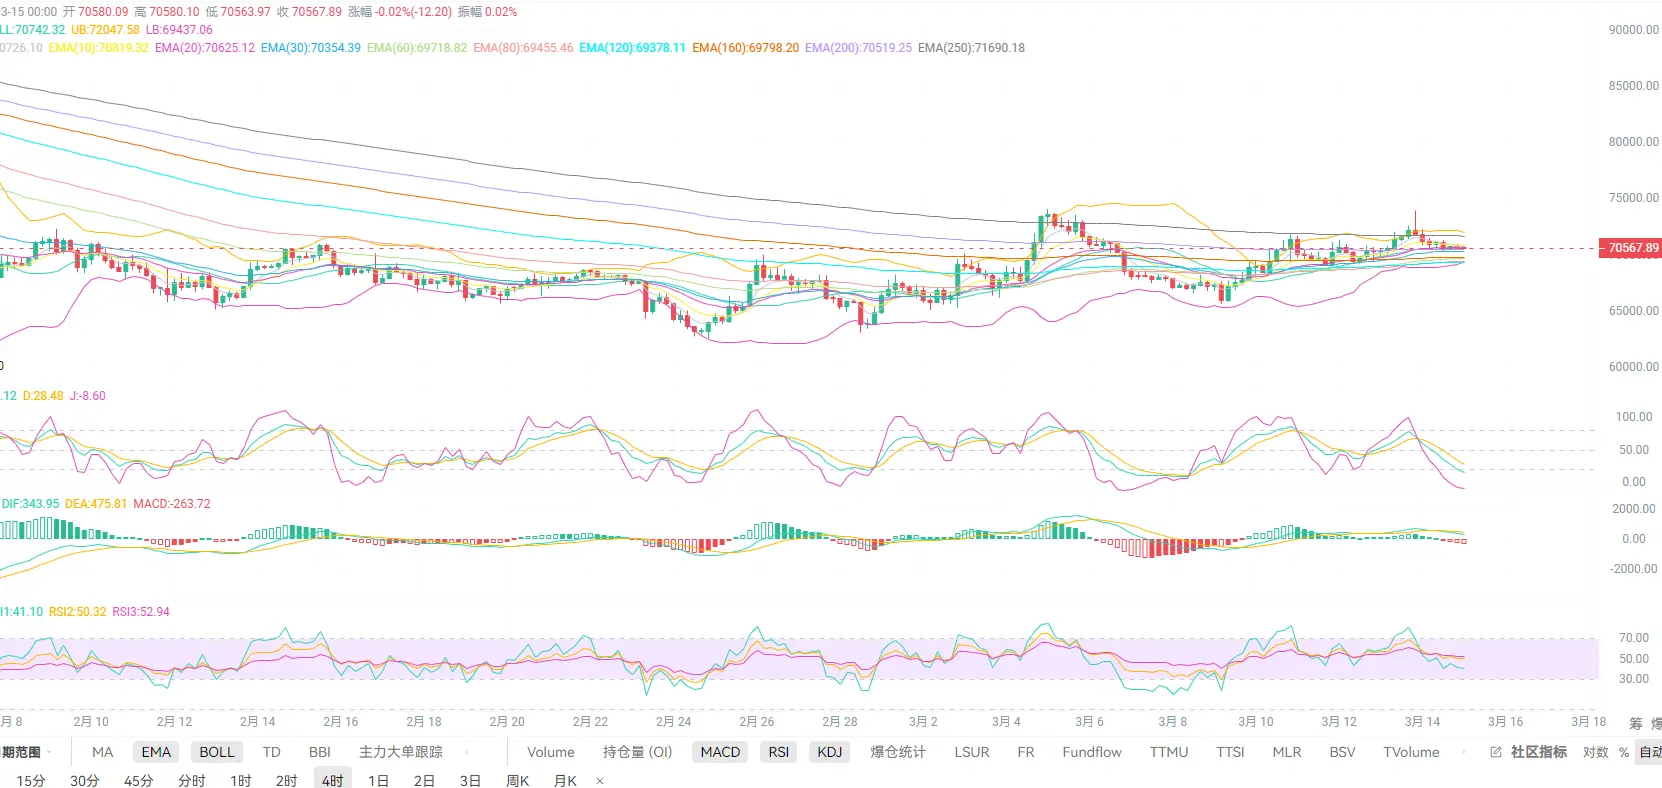This screenshot has height=788, width=1662.
Task: Close the interval bar with the × icon
Action: tap(600, 781)
